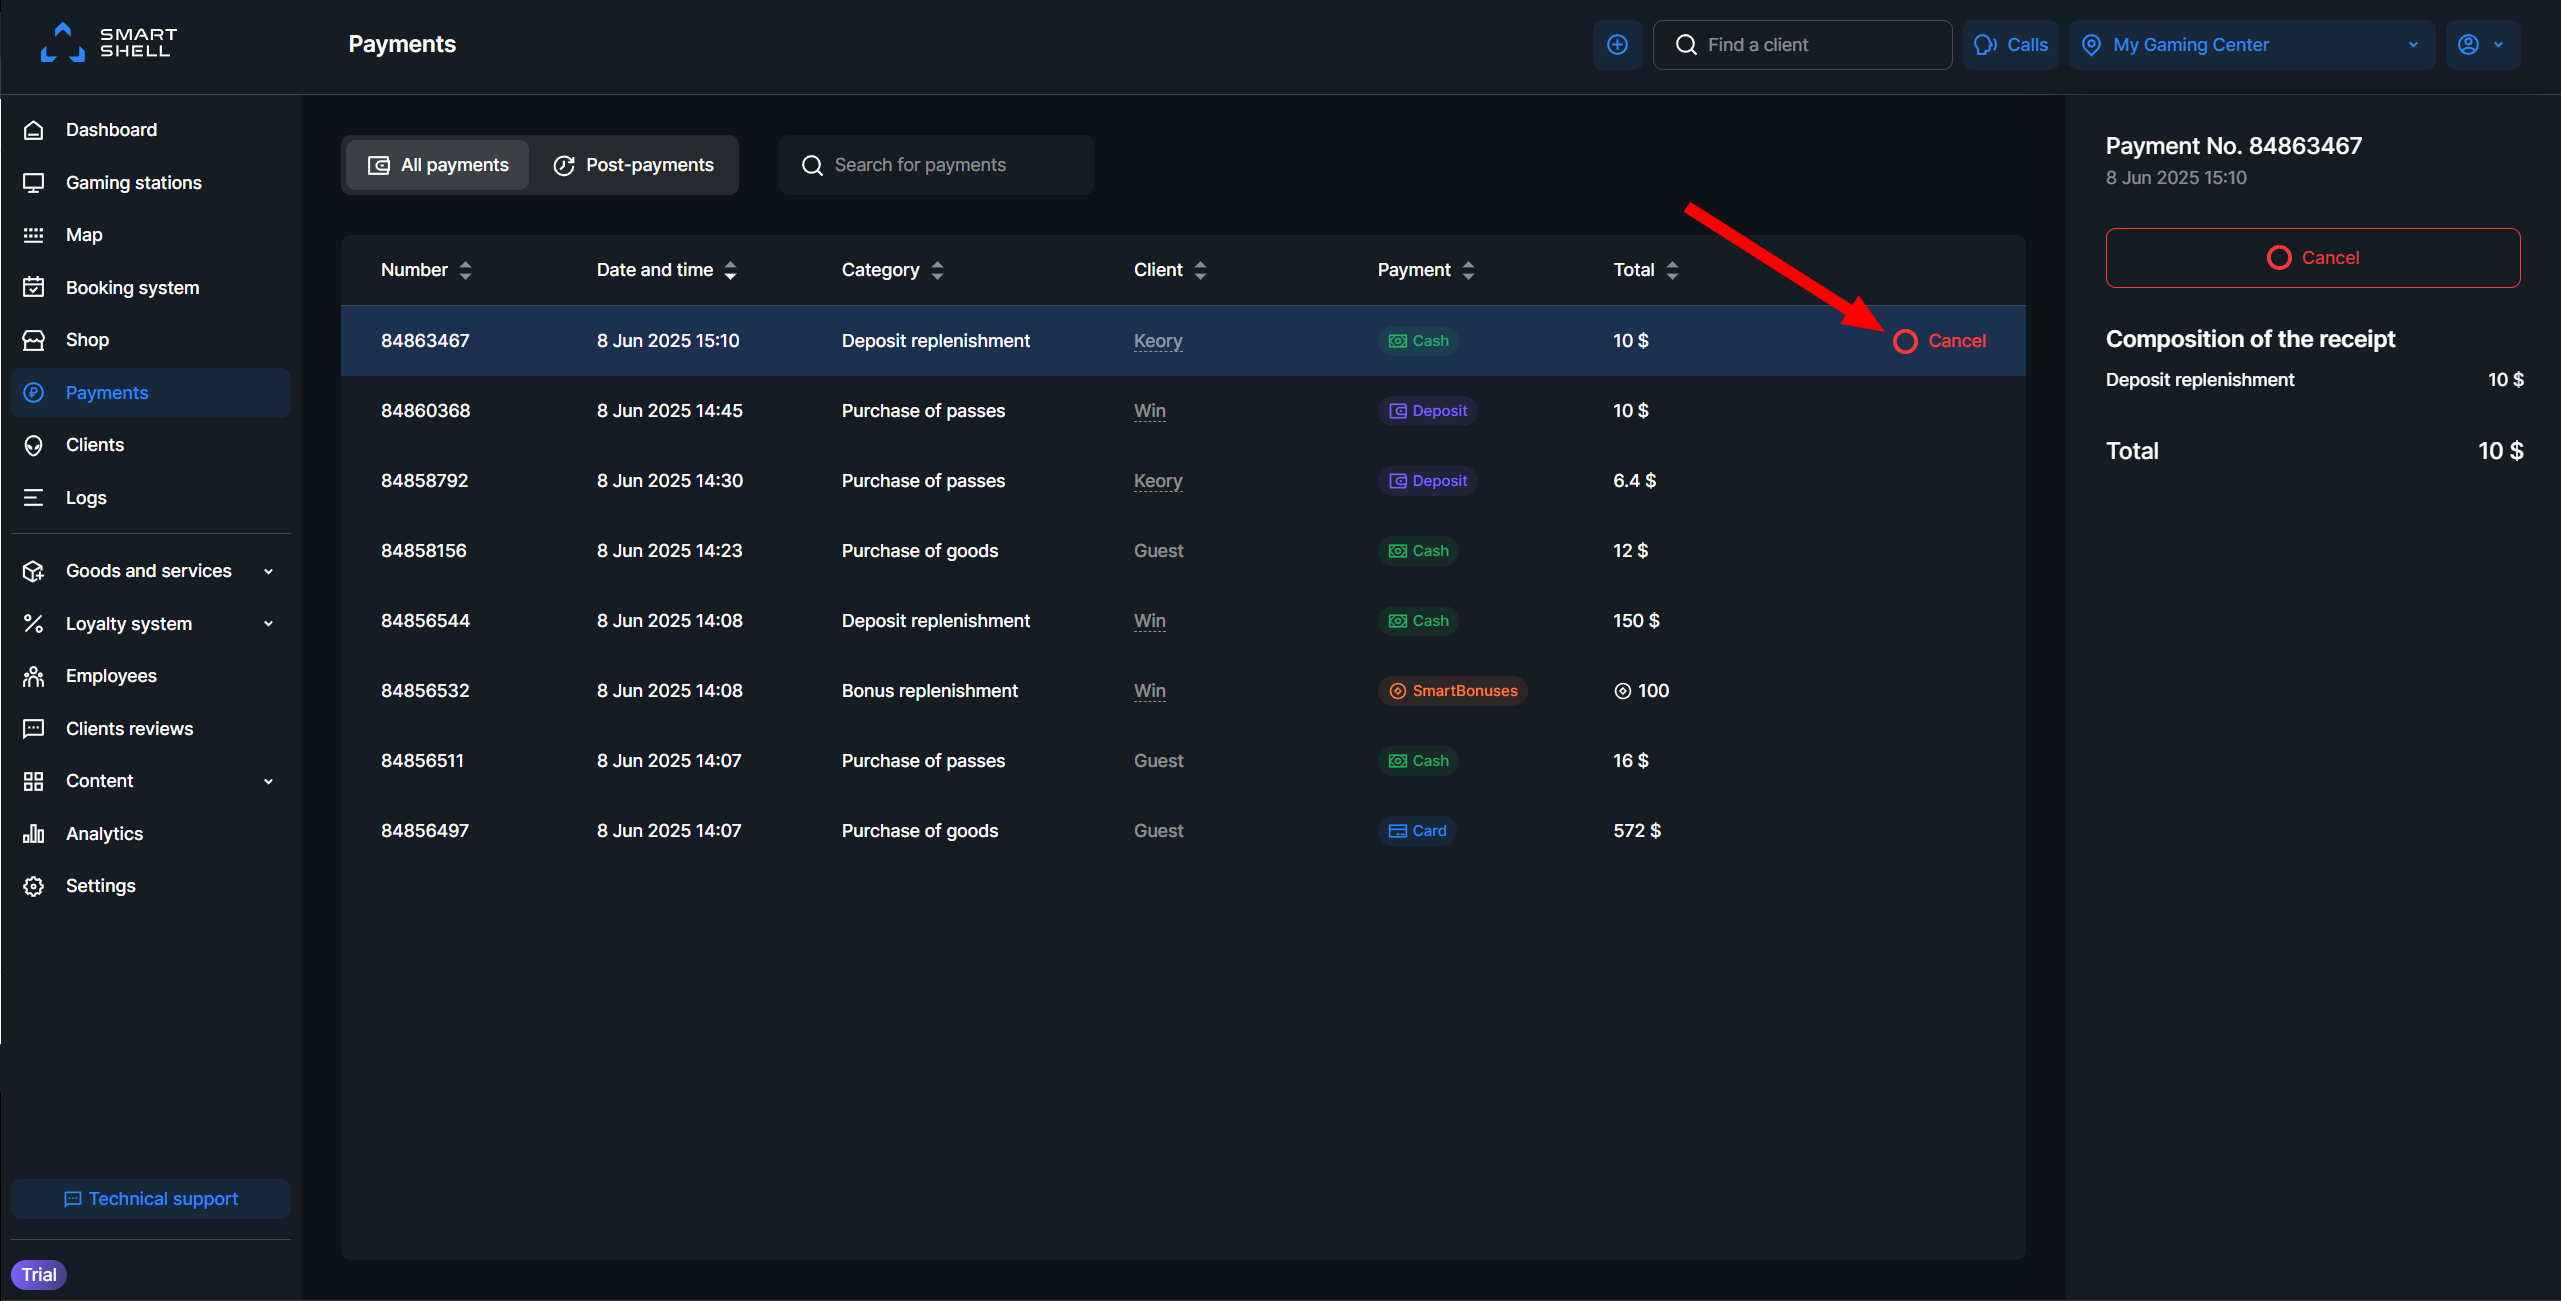Open the user account menu

[2482, 45]
